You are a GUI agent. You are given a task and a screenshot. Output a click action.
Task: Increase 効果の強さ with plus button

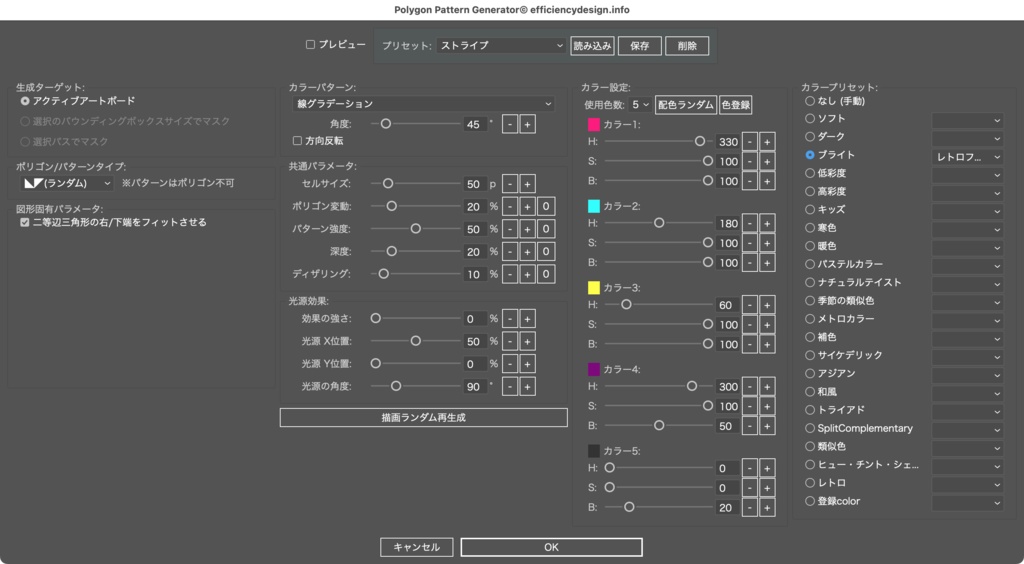(x=527, y=319)
